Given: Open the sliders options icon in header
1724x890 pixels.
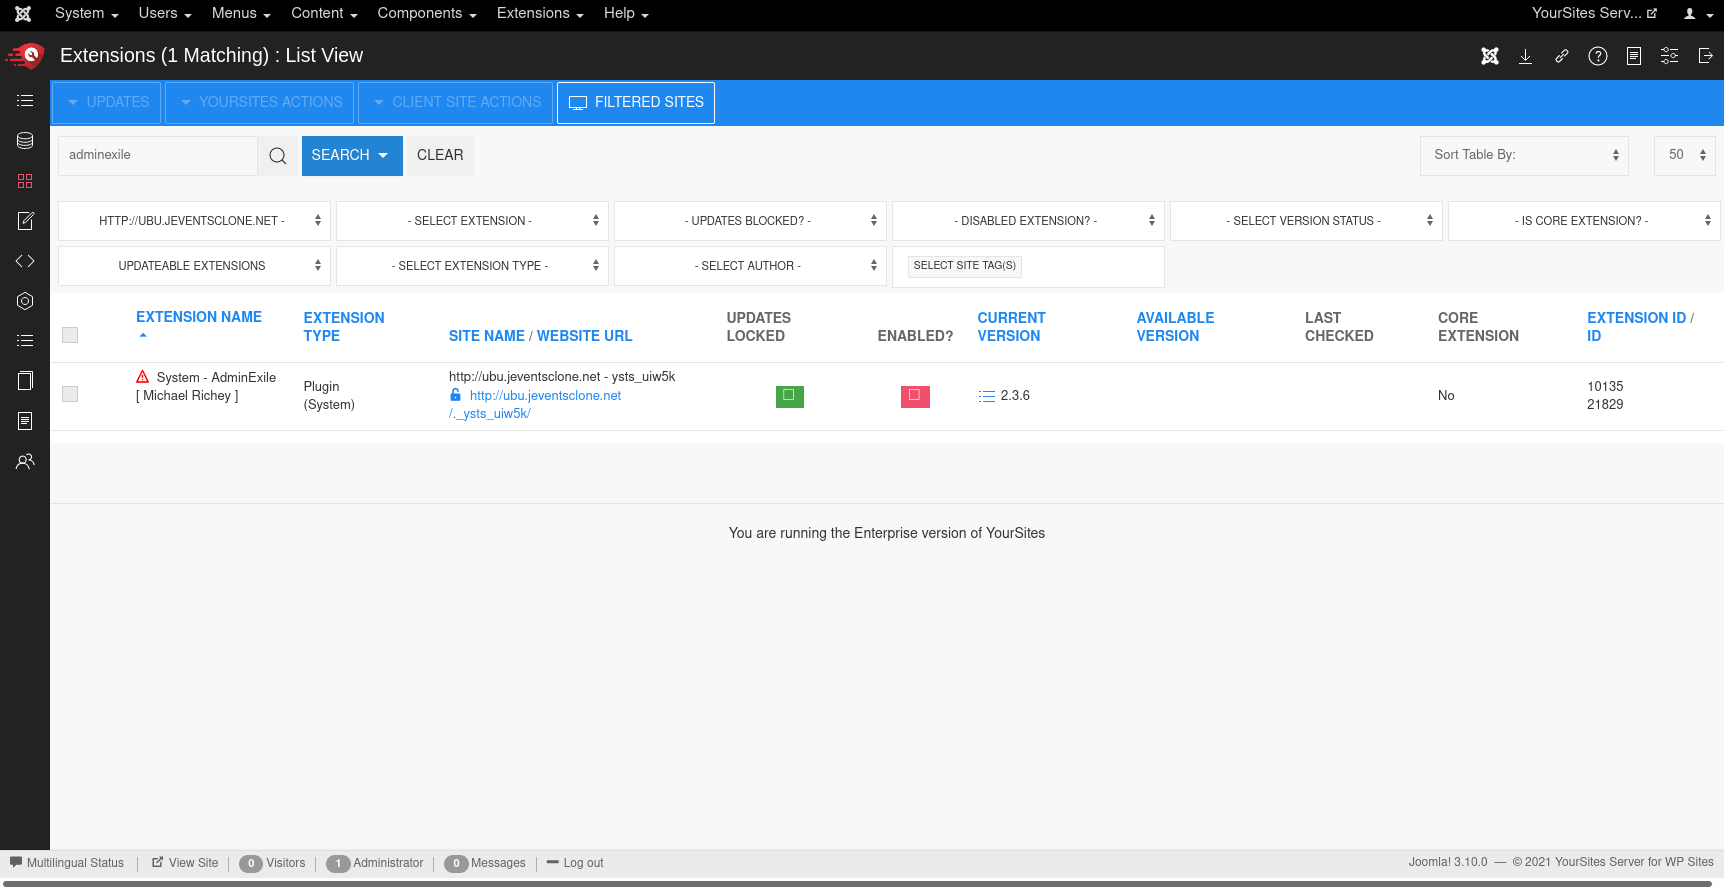Looking at the screenshot, I should pyautogui.click(x=1670, y=56).
